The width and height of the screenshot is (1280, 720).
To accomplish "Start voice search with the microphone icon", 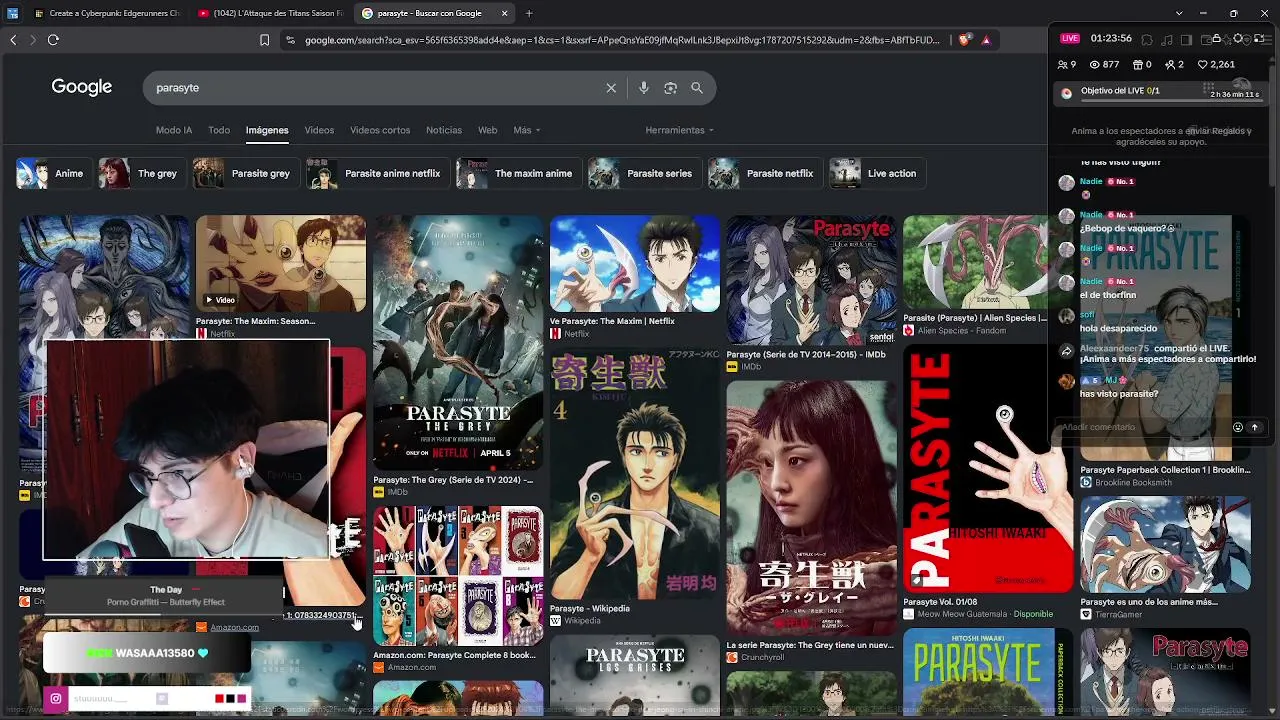I will click(x=643, y=88).
